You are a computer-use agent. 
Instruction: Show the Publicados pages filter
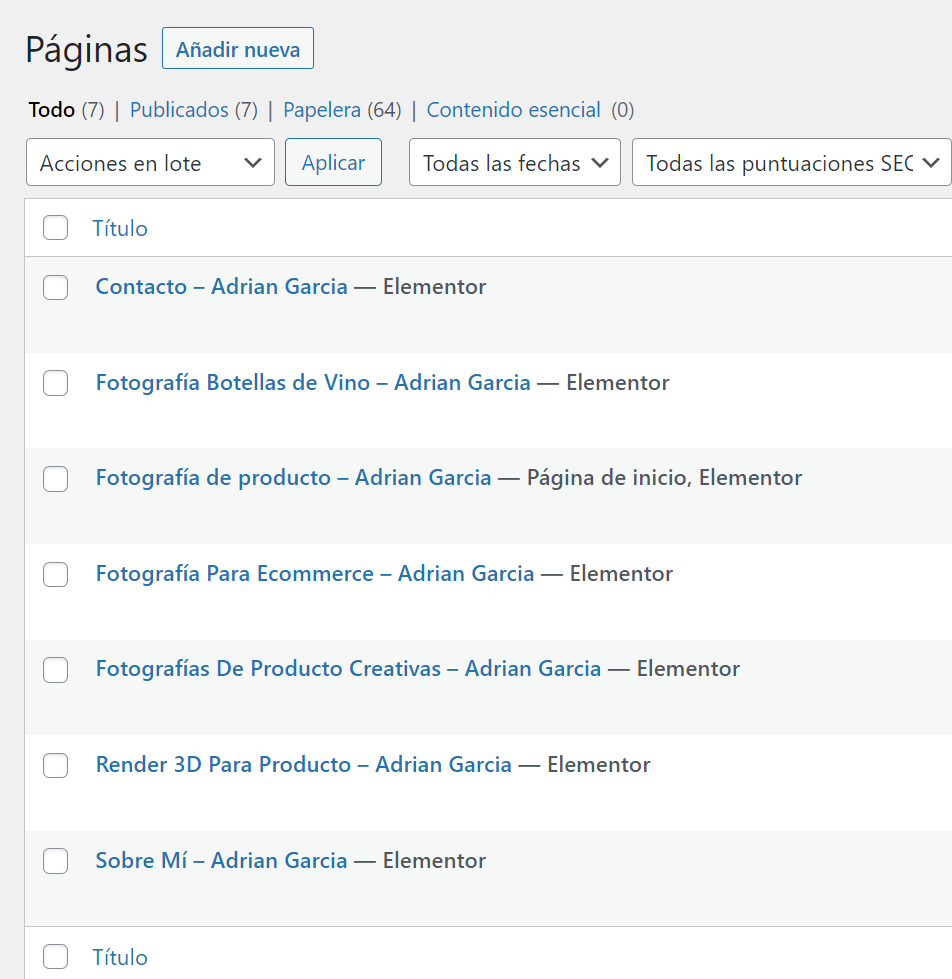coord(179,110)
